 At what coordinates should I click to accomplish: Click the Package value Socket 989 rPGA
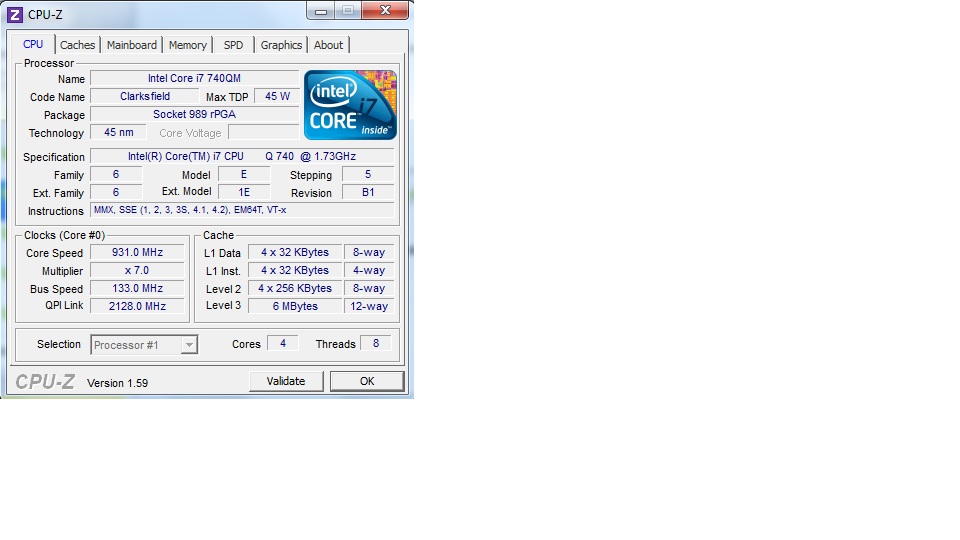[194, 114]
